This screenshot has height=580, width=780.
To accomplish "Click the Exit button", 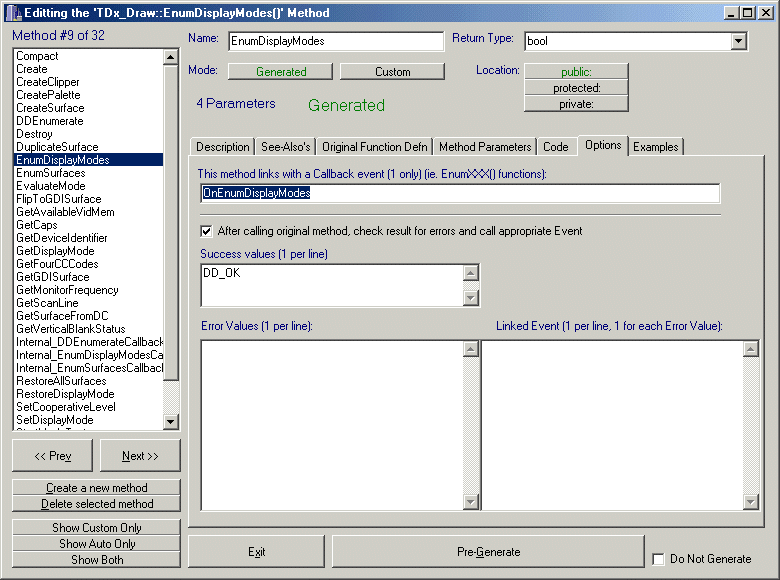I will click(257, 552).
